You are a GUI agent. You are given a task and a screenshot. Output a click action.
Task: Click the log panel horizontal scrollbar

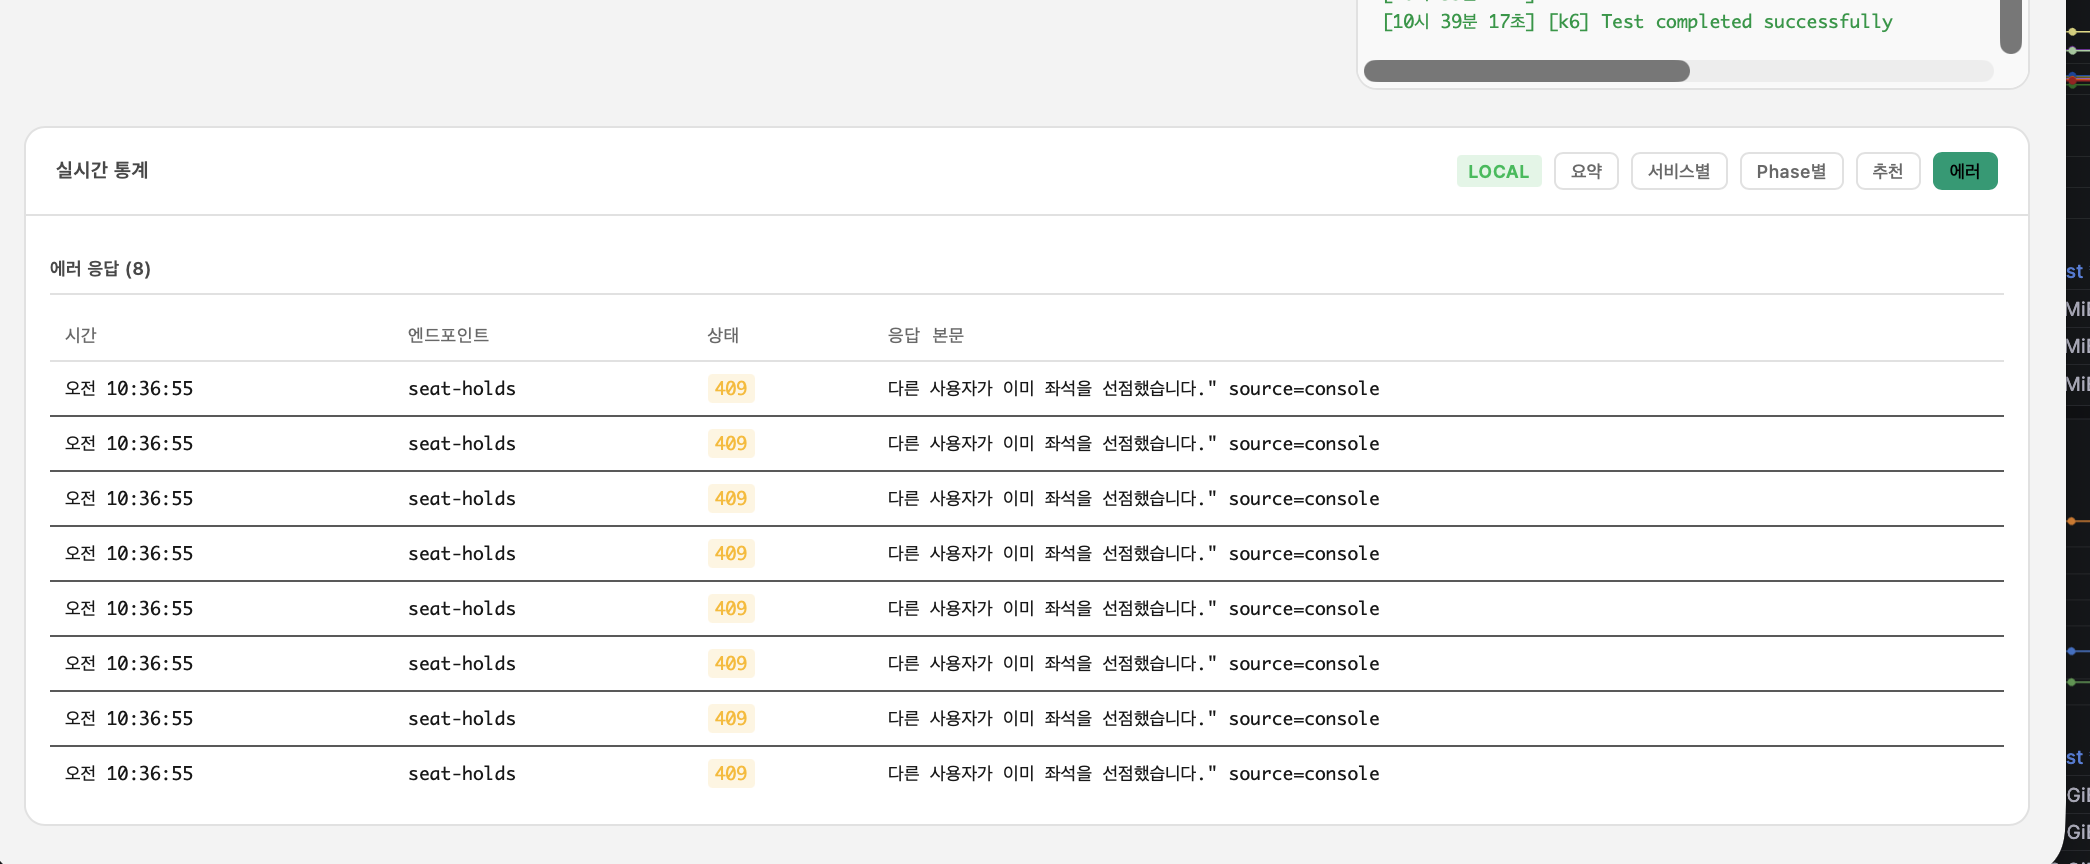pos(1526,71)
